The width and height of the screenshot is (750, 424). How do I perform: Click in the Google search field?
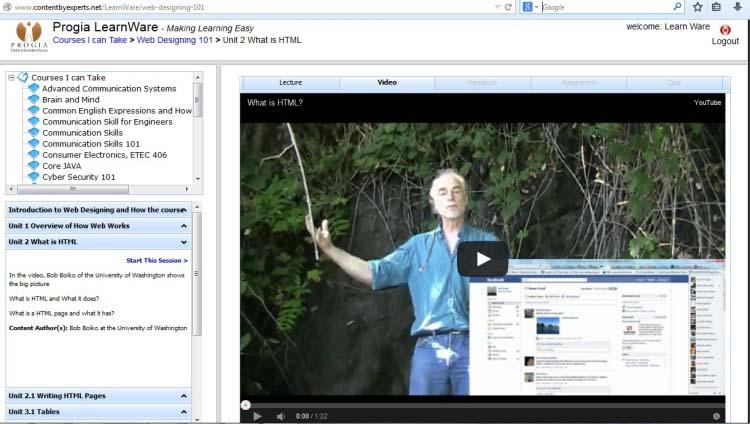point(605,7)
